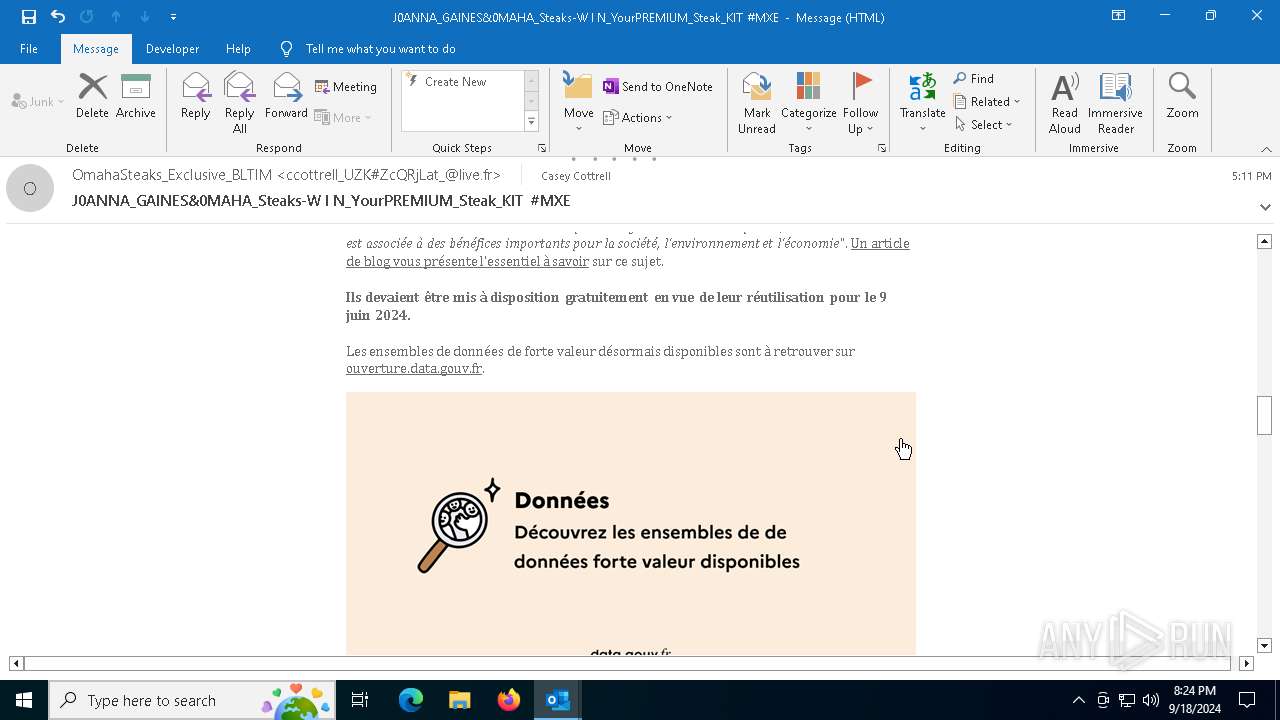Click Find in Editing group
The width and height of the screenshot is (1280, 720).
click(974, 79)
